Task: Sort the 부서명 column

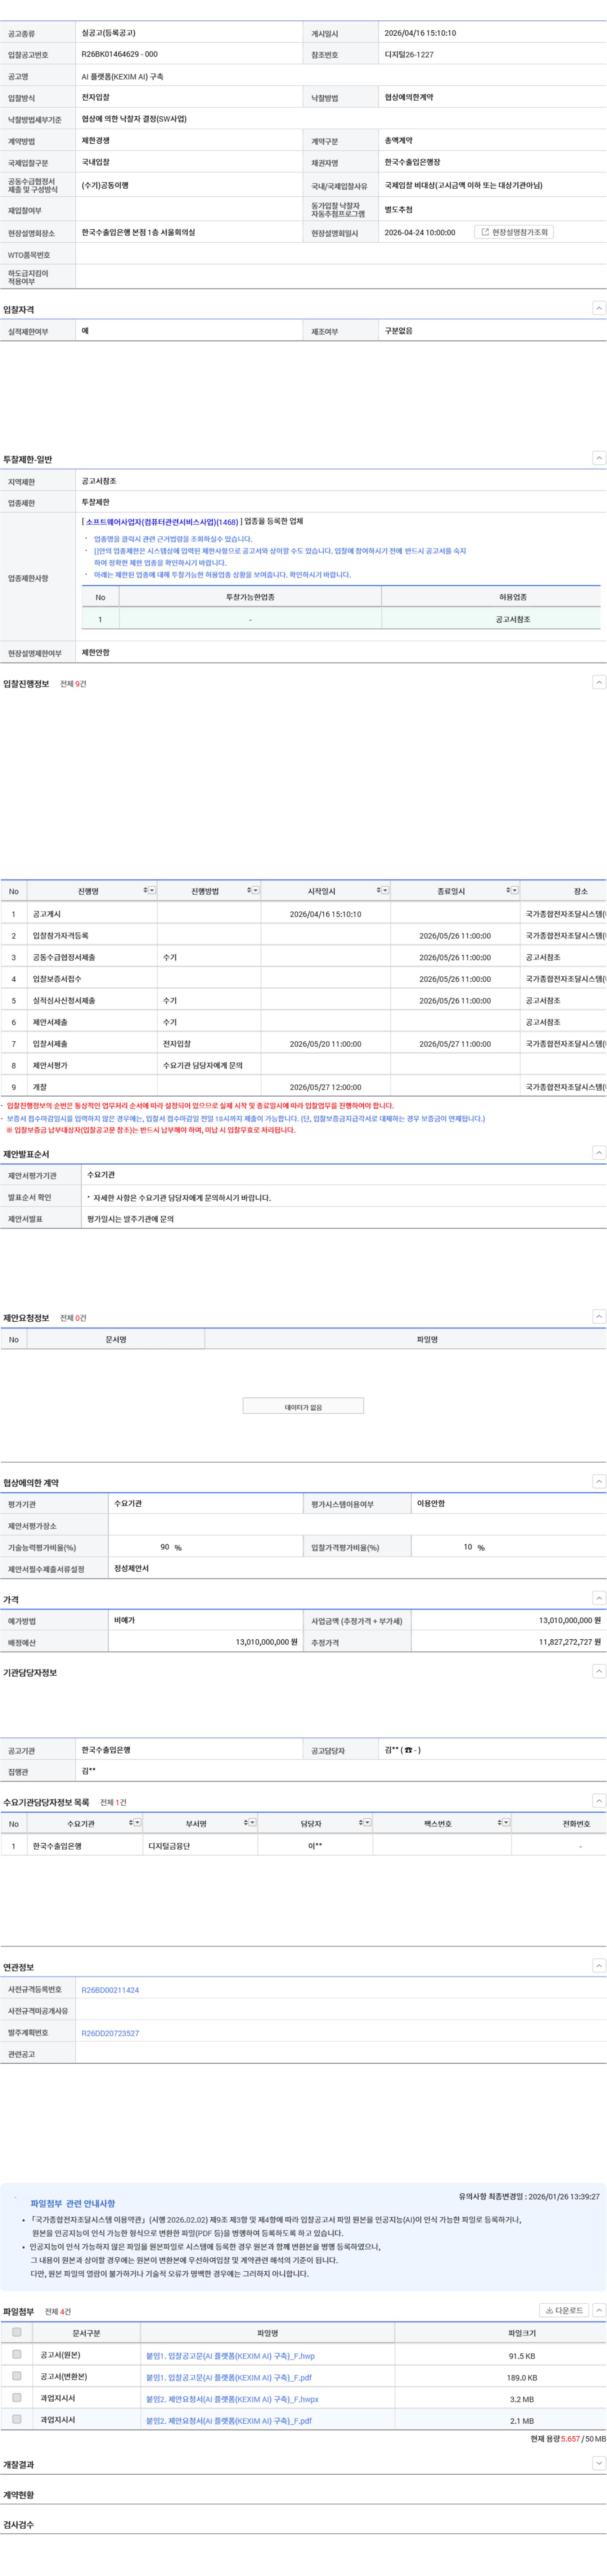Action: 246,1822
